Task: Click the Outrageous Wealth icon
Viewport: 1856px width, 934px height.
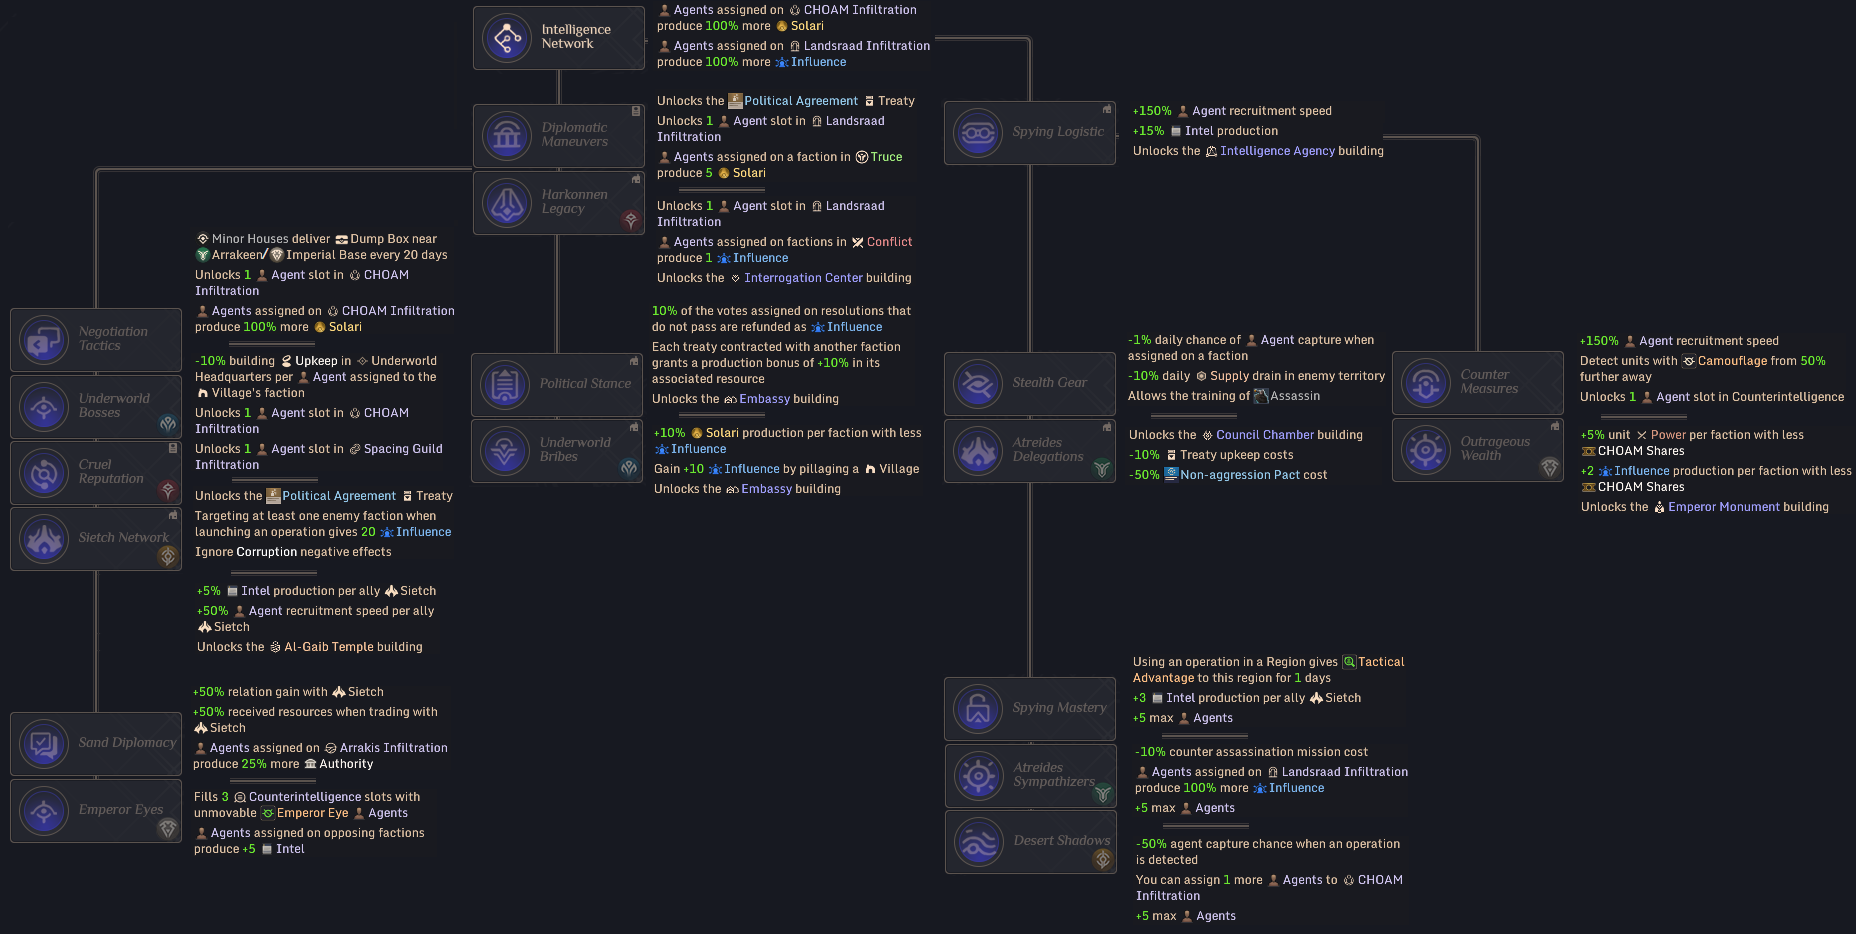Action: click(1426, 450)
